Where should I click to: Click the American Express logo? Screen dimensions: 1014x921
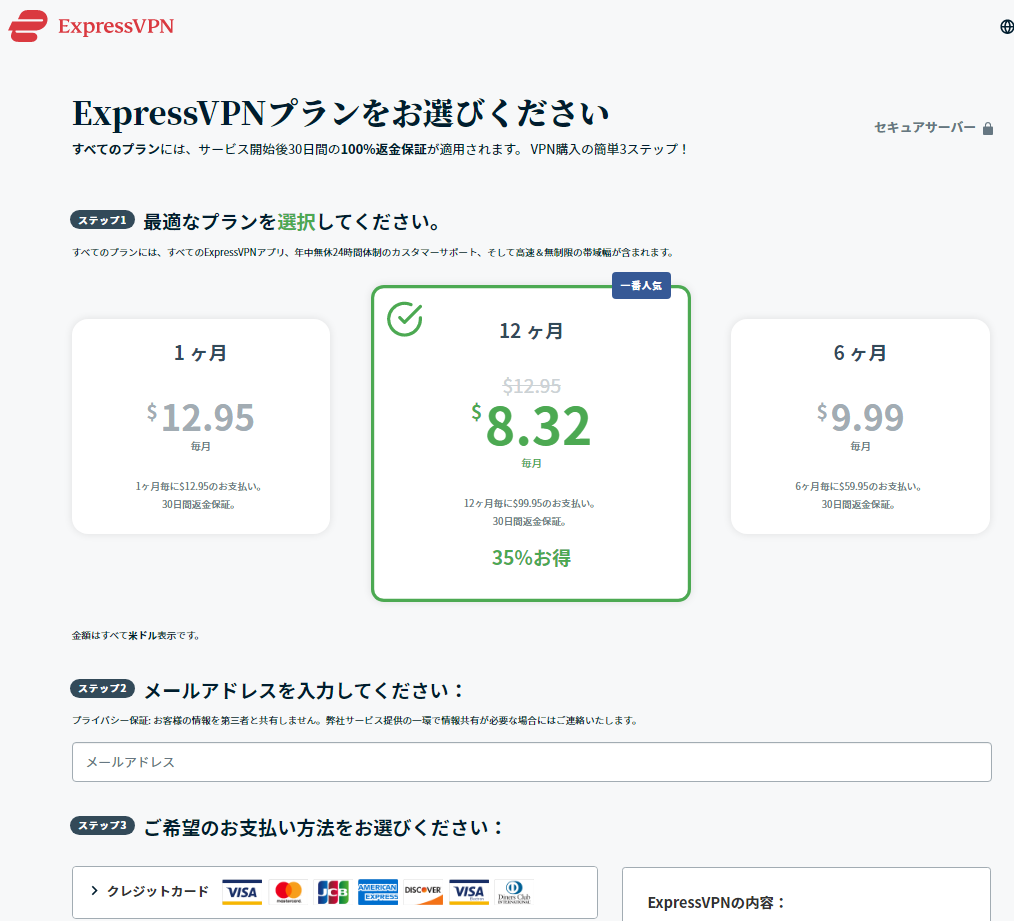(378, 892)
